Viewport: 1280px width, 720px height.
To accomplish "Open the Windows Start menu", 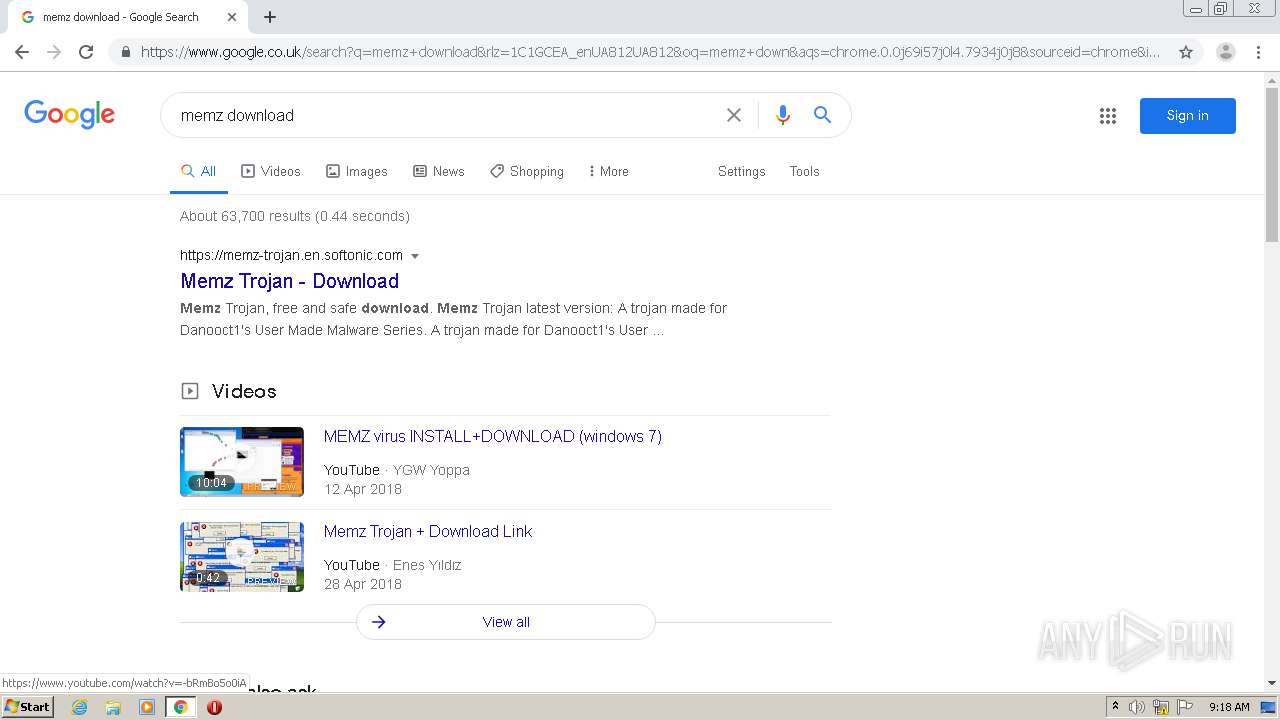I will (x=28, y=706).
